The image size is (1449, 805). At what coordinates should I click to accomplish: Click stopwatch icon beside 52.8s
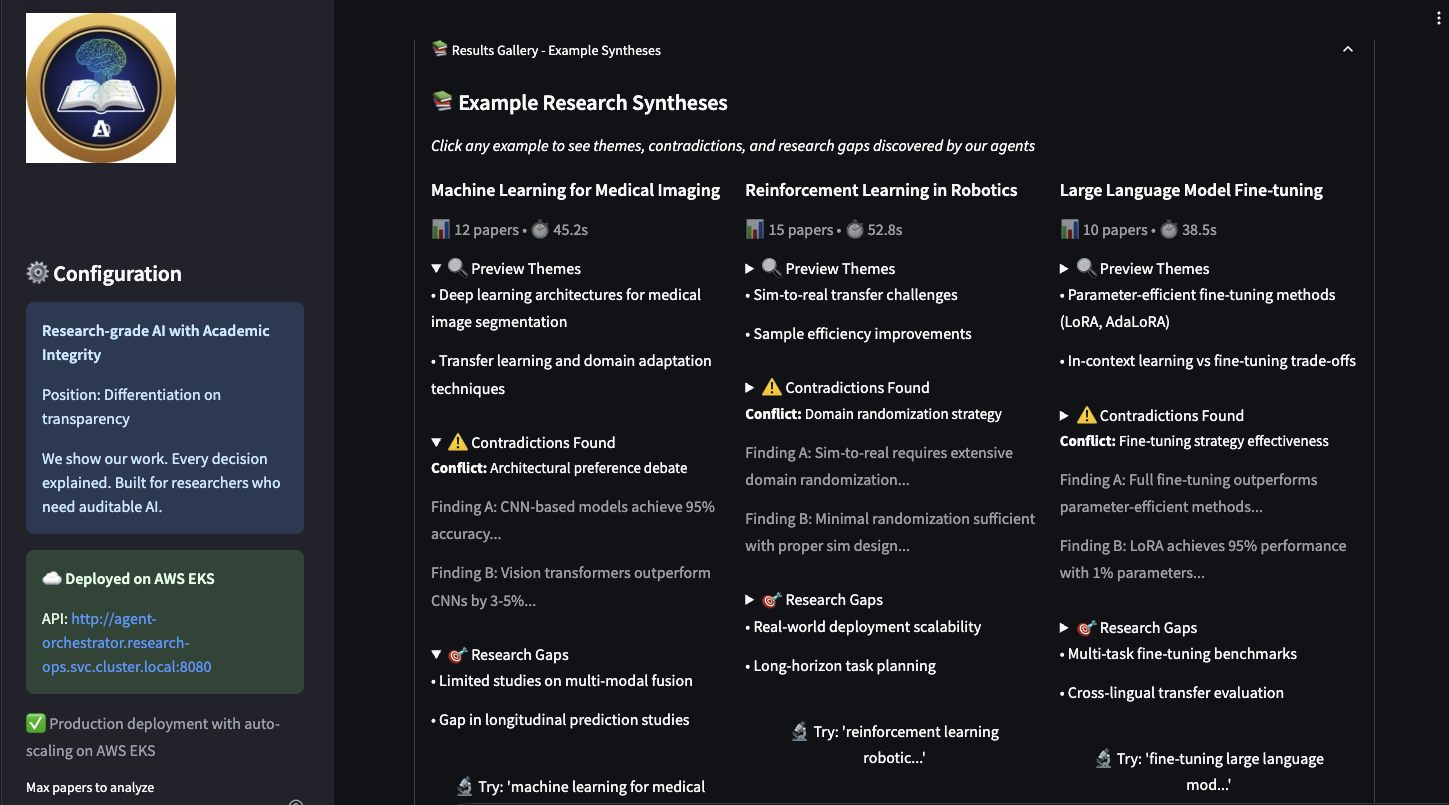click(x=854, y=230)
